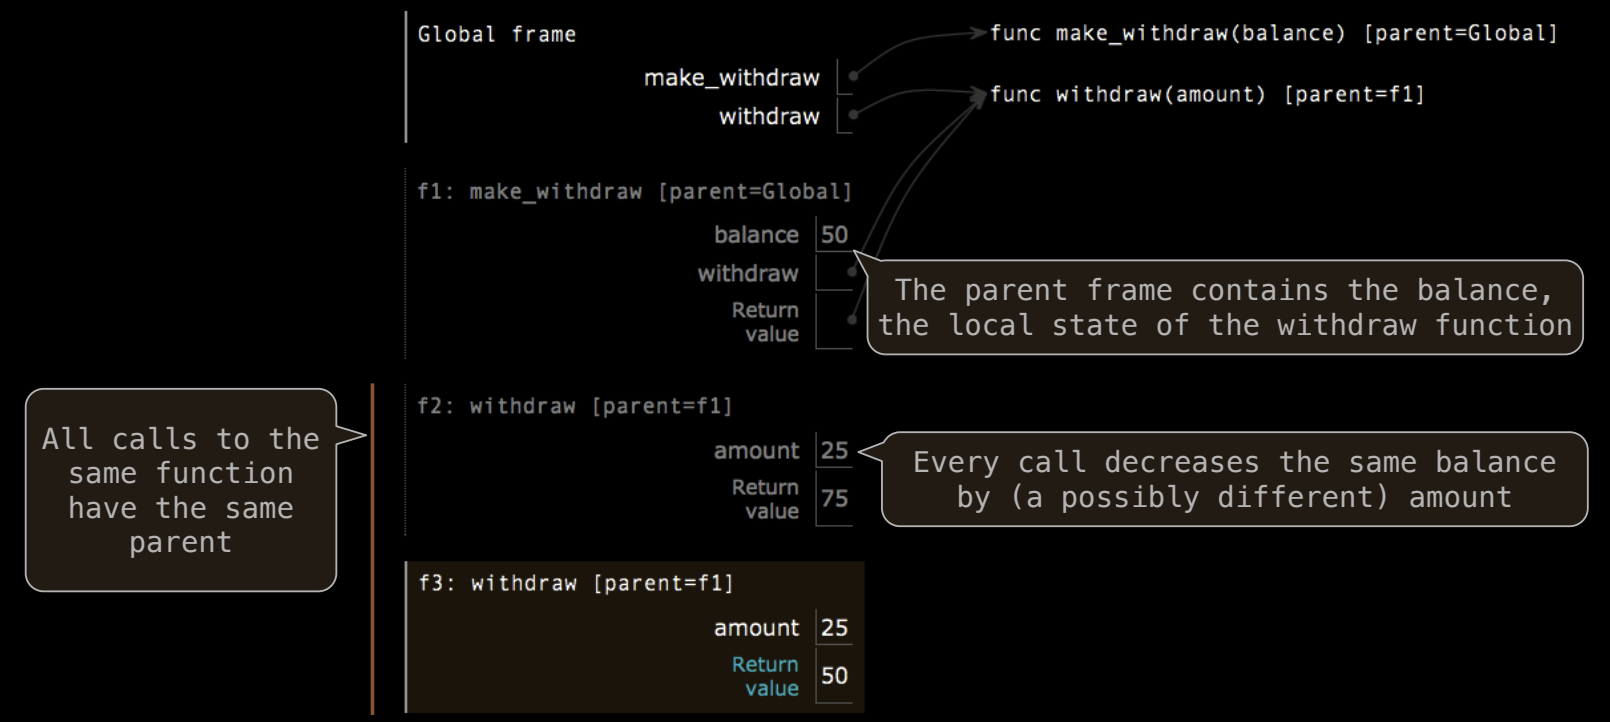Click highlighted 'Return value' label in frame f3
Image resolution: width=1610 pixels, height=722 pixels.
(x=765, y=676)
